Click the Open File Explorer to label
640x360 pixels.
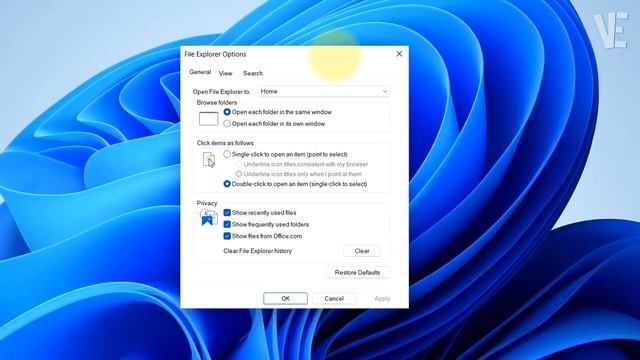(x=221, y=92)
